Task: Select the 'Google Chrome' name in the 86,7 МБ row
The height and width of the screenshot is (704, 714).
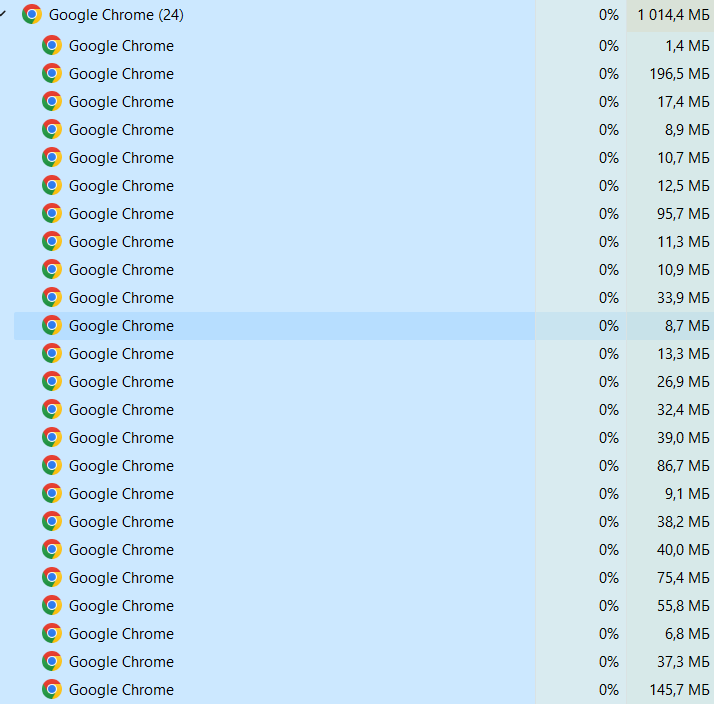Action: 121,466
